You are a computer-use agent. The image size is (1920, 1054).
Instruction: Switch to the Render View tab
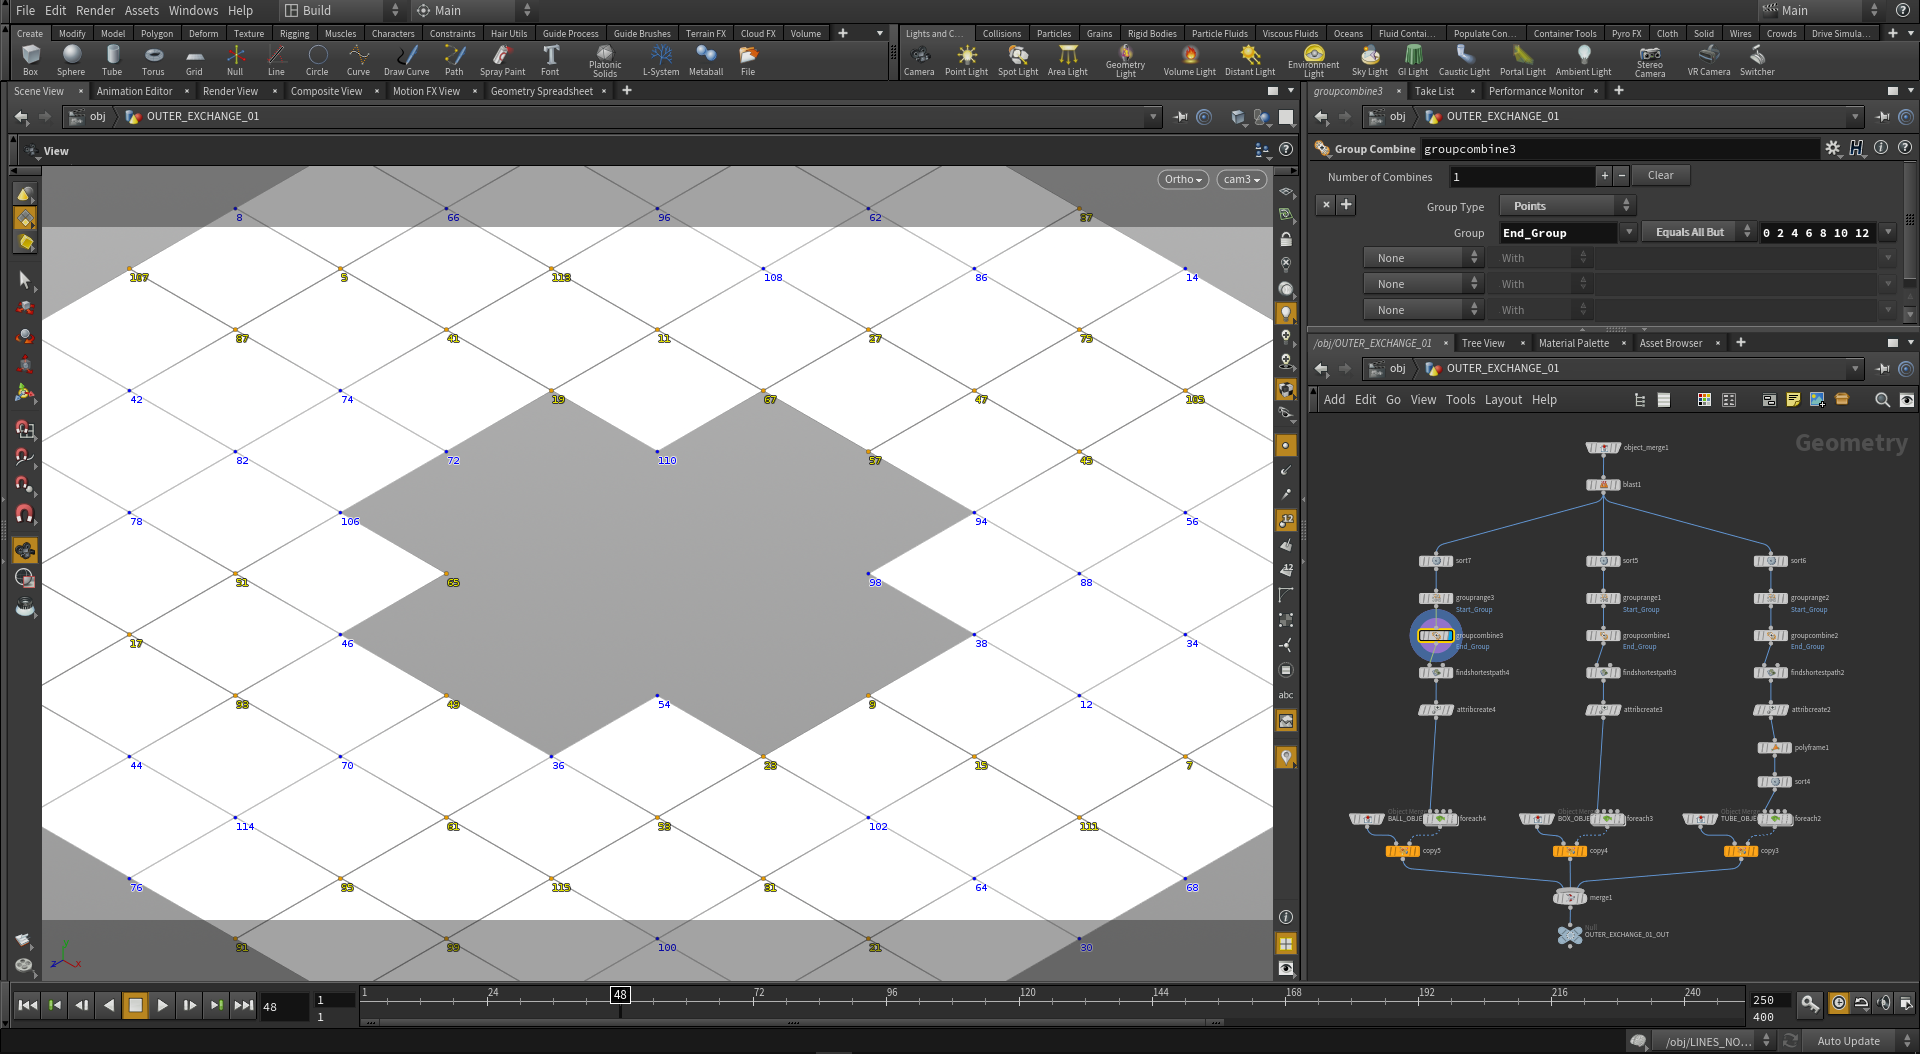230,91
